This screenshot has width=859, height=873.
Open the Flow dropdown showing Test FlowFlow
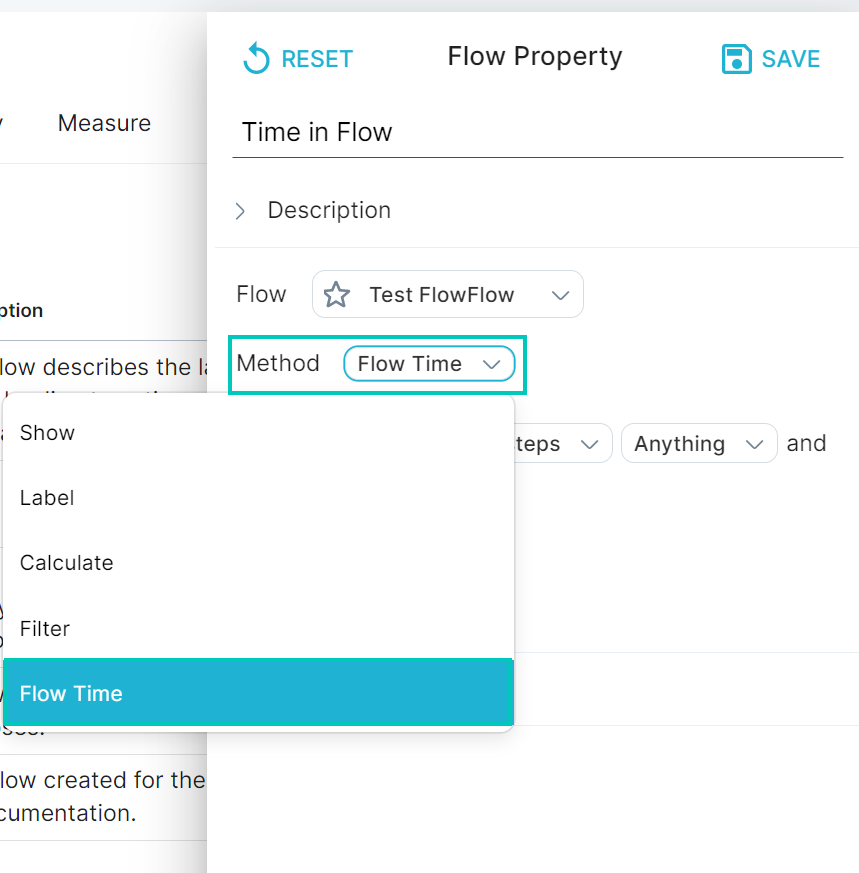[447, 294]
